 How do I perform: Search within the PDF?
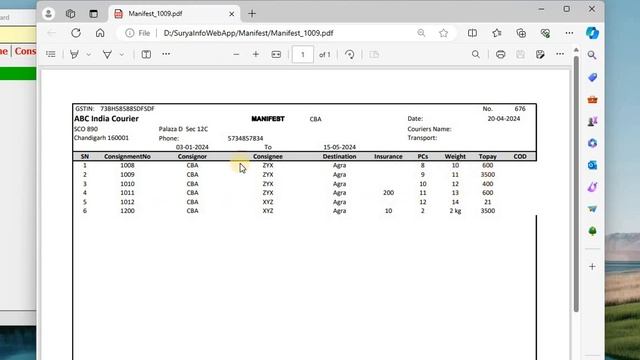pos(476,54)
